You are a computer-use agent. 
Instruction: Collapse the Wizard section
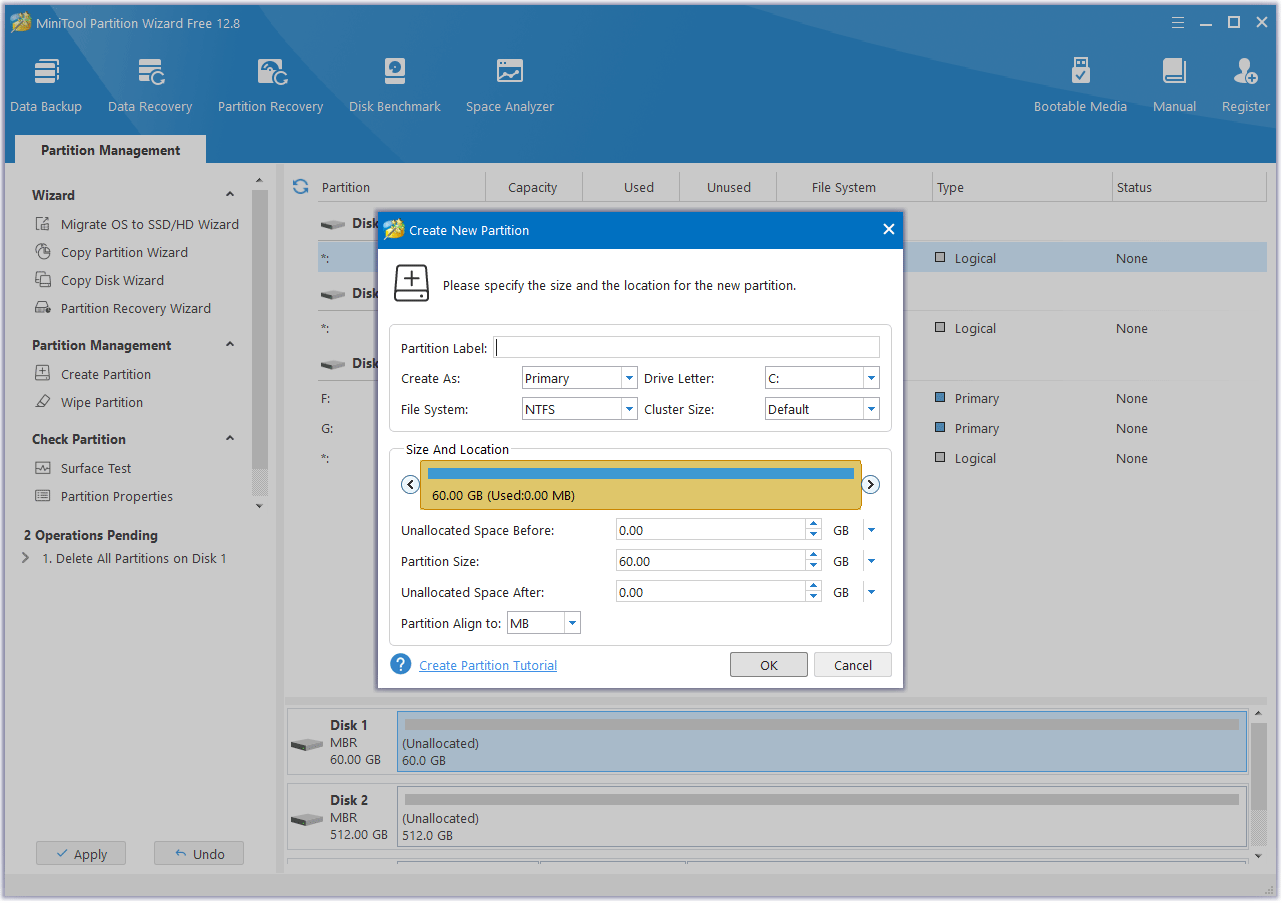[x=230, y=195]
